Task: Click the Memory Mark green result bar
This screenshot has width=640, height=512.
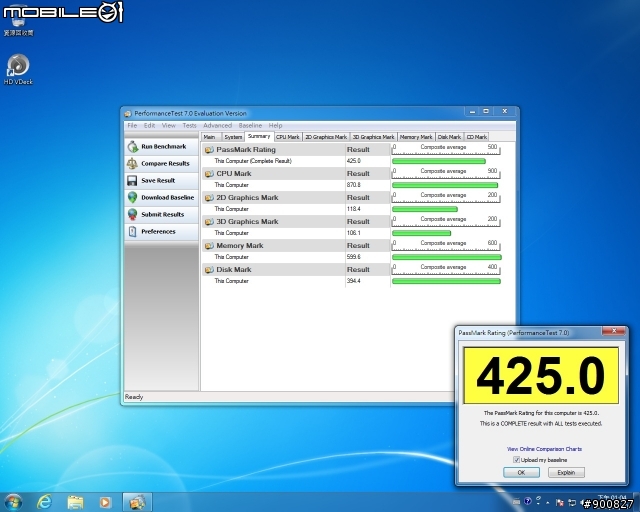Action: click(x=447, y=257)
